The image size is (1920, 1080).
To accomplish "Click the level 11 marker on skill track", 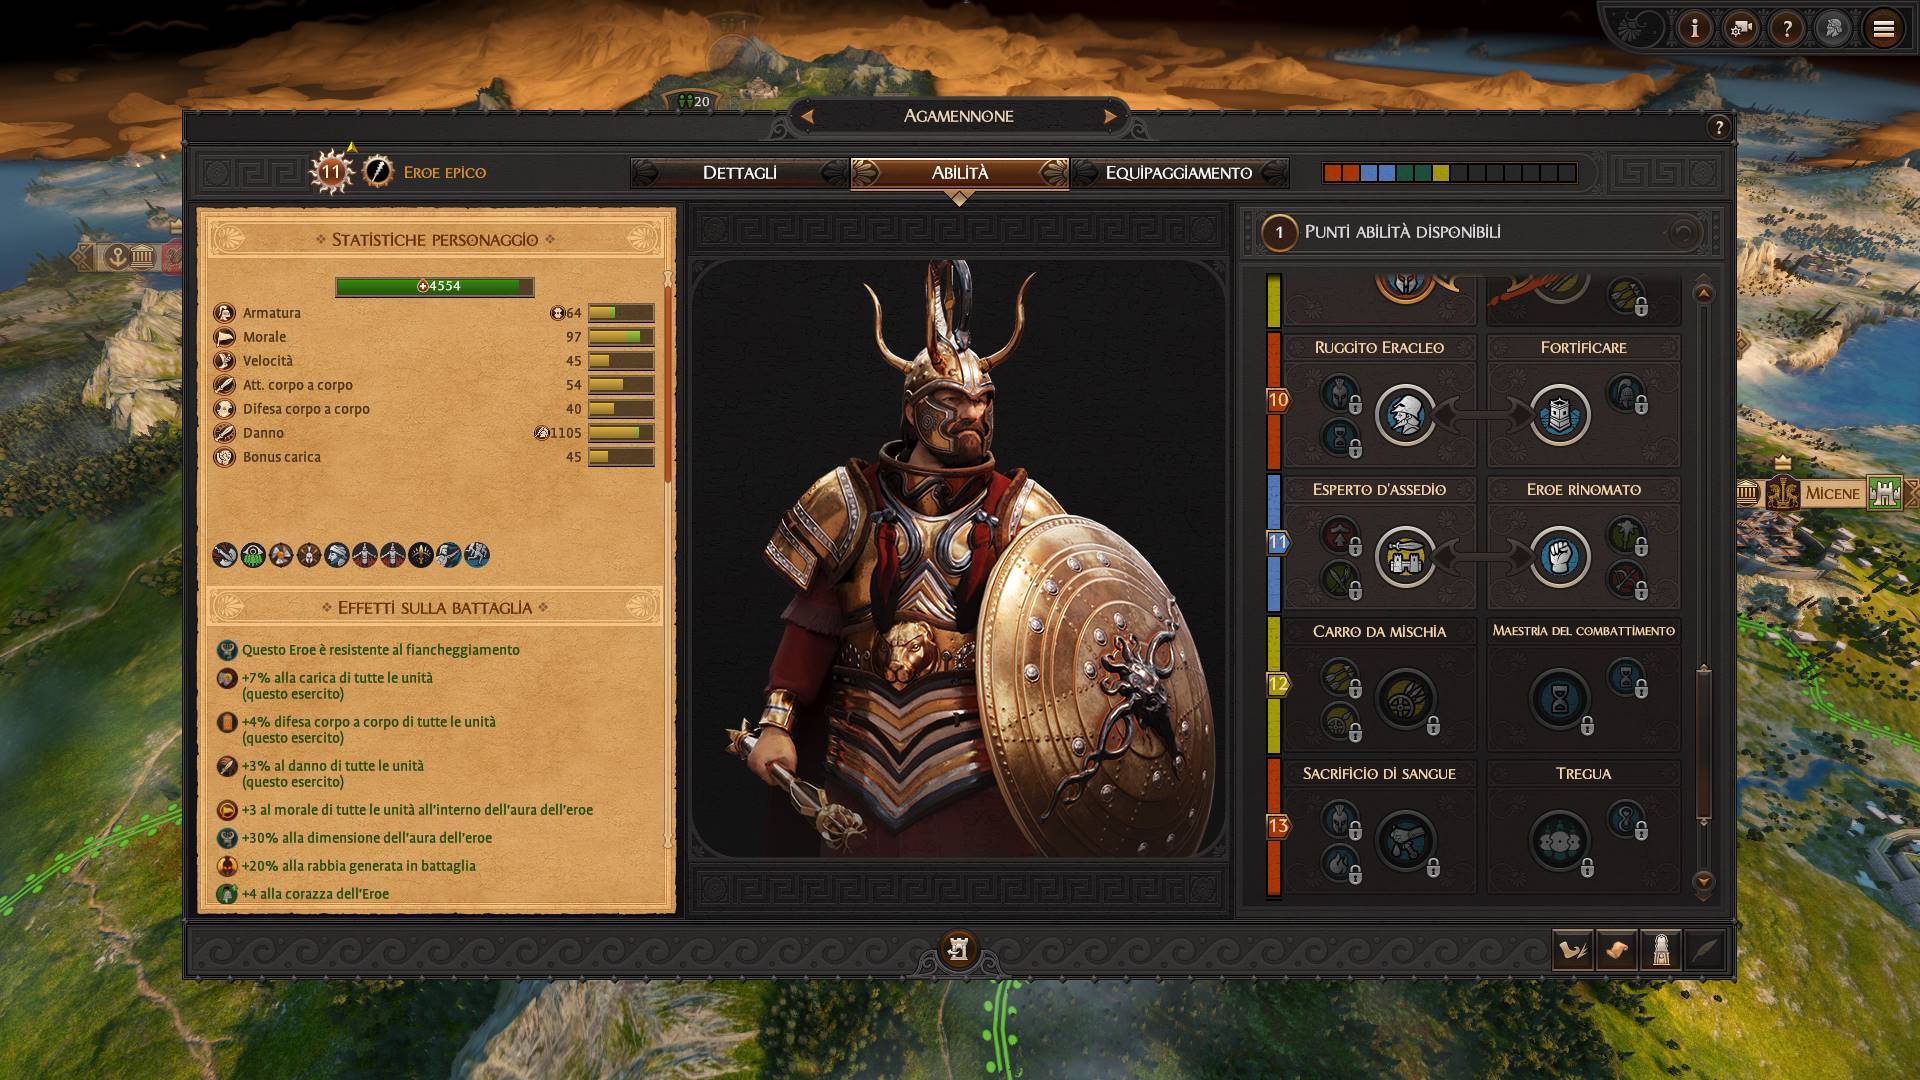I will tap(1277, 543).
